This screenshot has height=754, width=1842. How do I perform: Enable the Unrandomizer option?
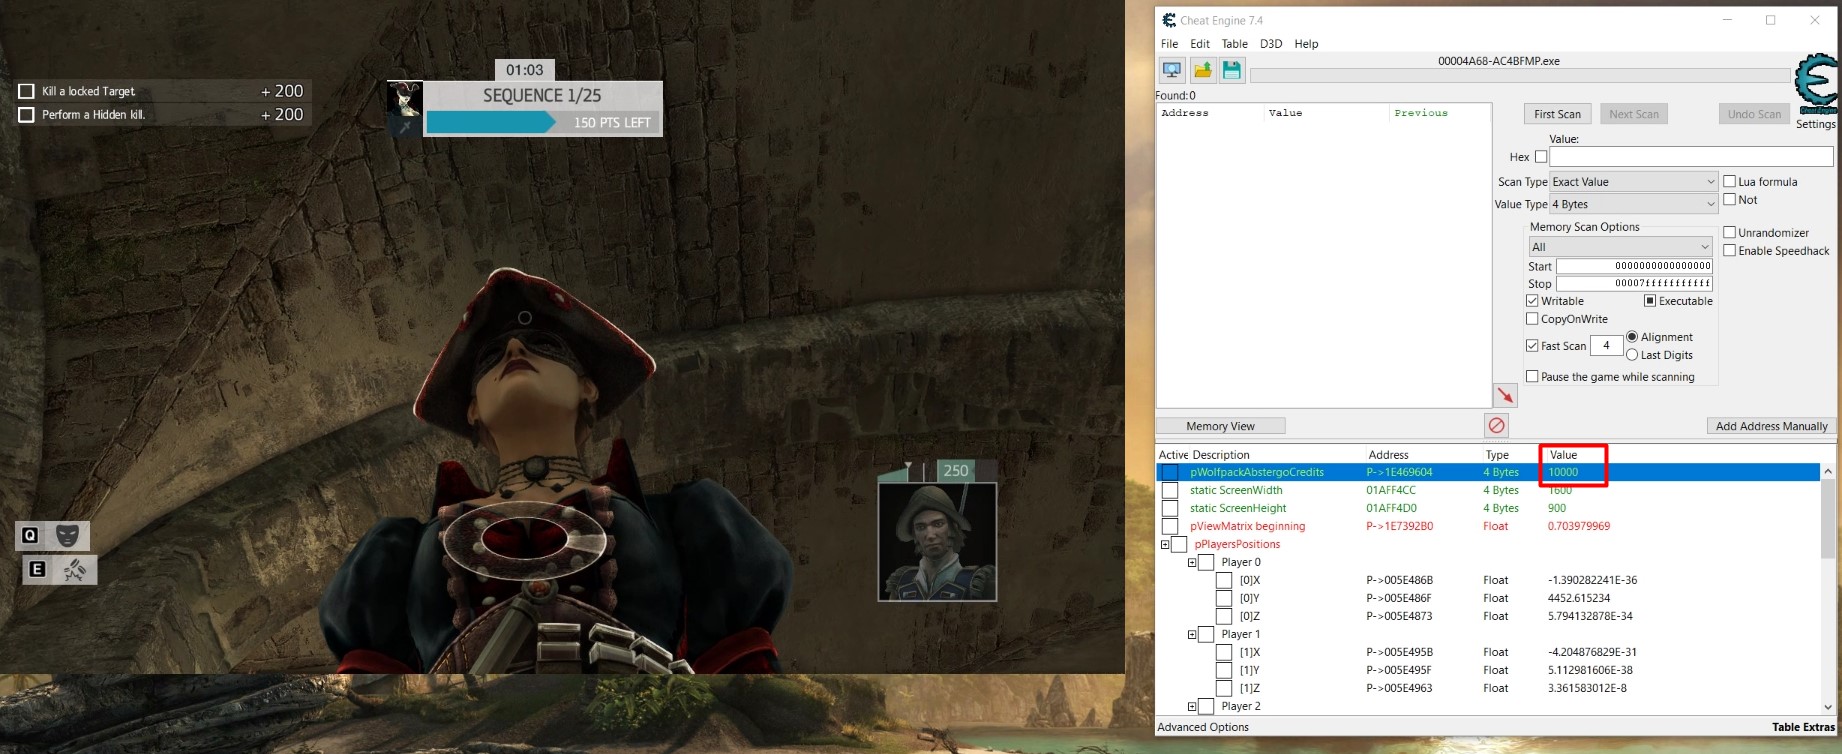[x=1729, y=232]
